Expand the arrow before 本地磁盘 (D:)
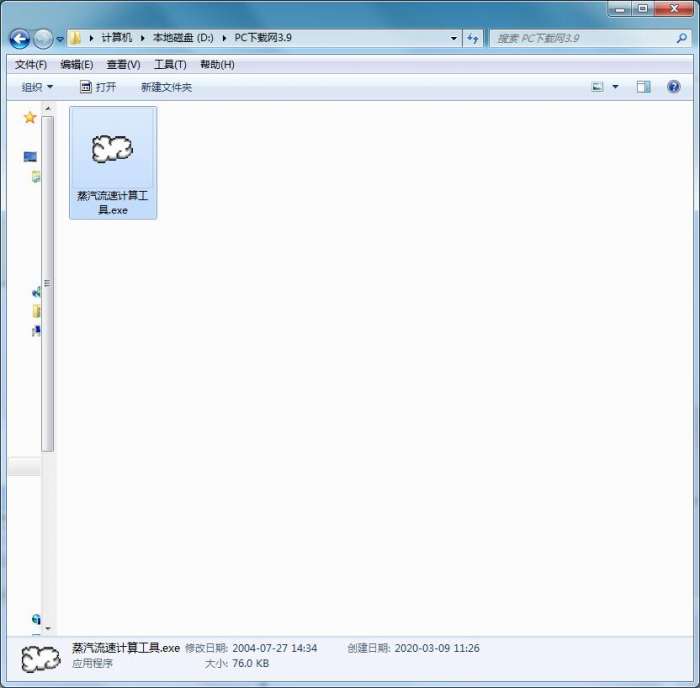The height and width of the screenshot is (688, 700). [x=142, y=38]
